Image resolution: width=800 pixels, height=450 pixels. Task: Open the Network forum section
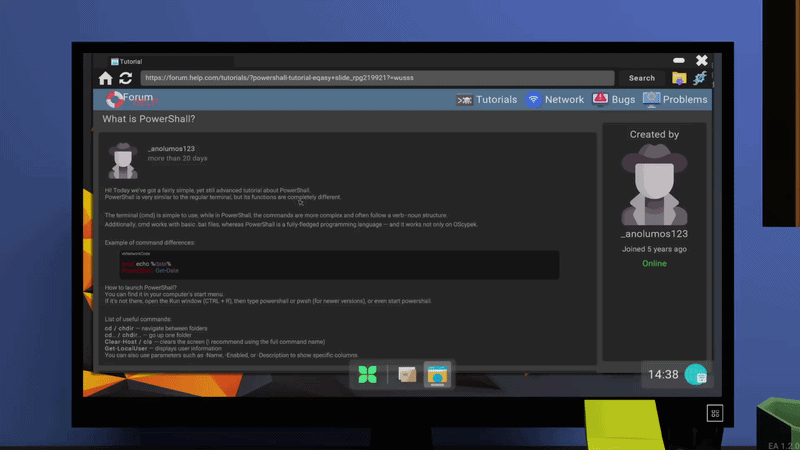(x=564, y=99)
